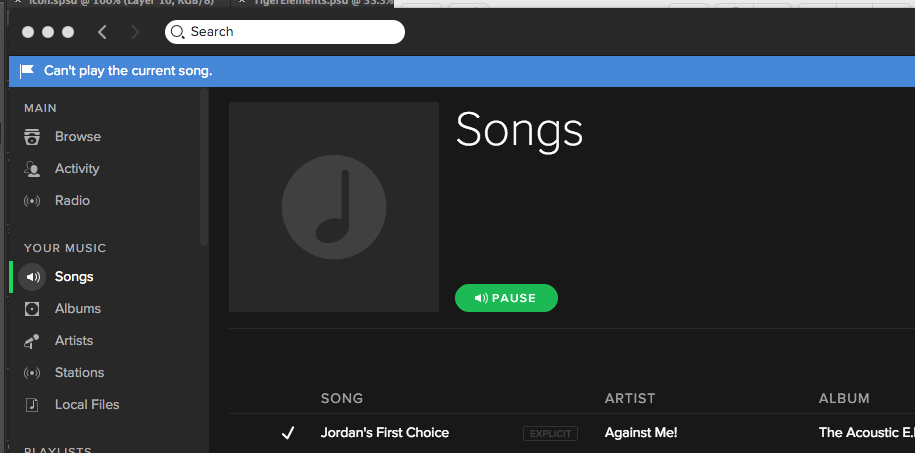Open Artists via microphone icon
This screenshot has width=915, height=453.
click(32, 341)
